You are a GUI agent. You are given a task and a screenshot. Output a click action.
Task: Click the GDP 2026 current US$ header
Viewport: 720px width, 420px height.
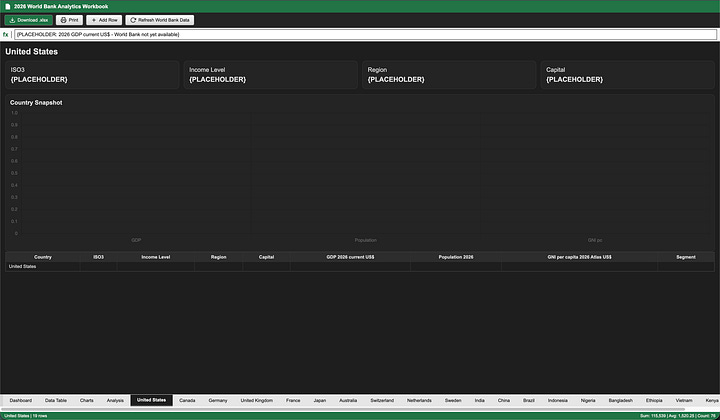click(x=350, y=257)
